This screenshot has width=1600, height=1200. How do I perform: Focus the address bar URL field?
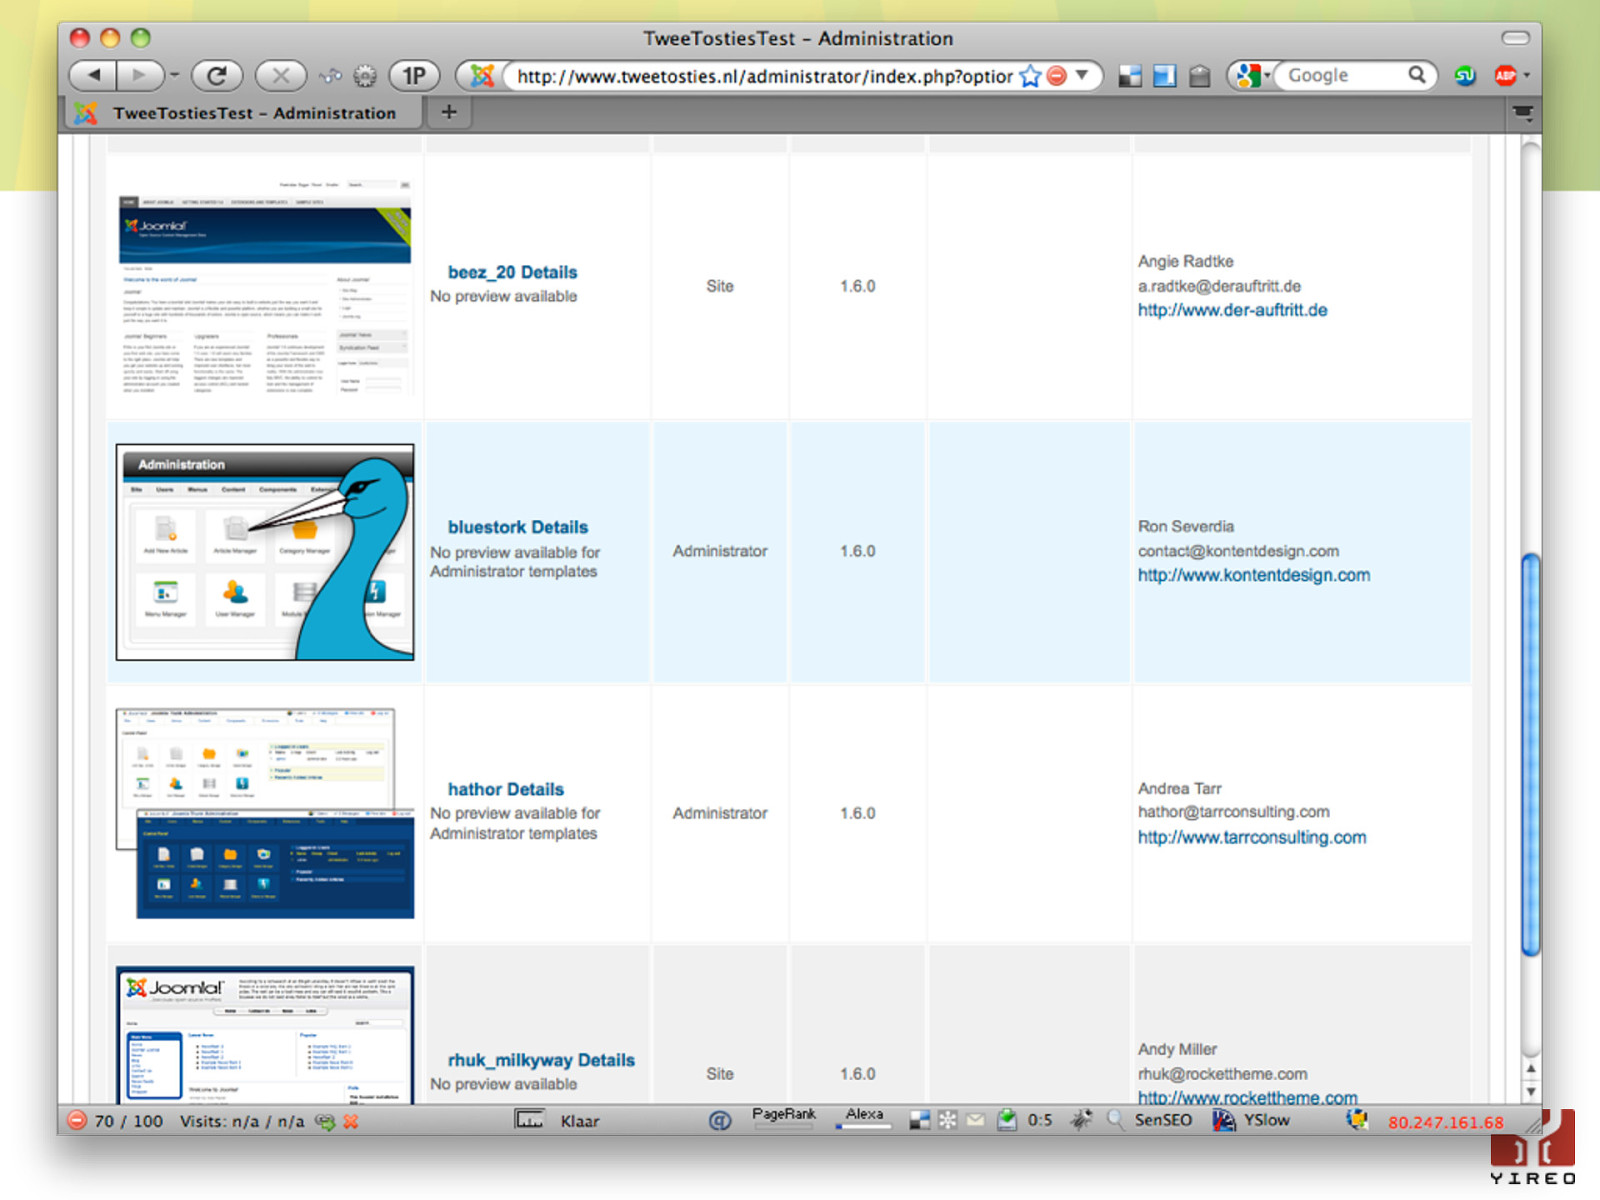tap(764, 76)
